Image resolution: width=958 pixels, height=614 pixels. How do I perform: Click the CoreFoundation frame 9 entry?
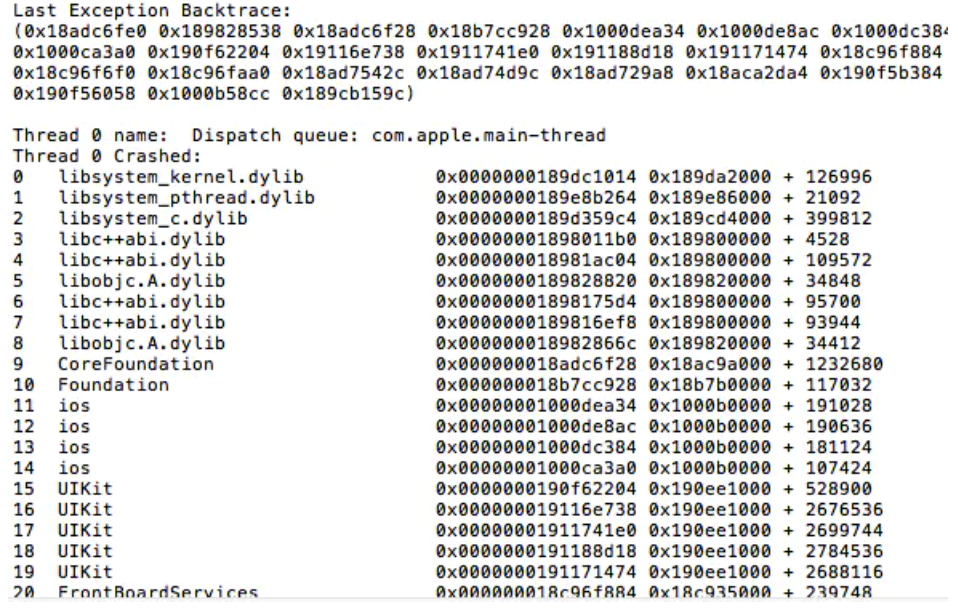point(448,364)
